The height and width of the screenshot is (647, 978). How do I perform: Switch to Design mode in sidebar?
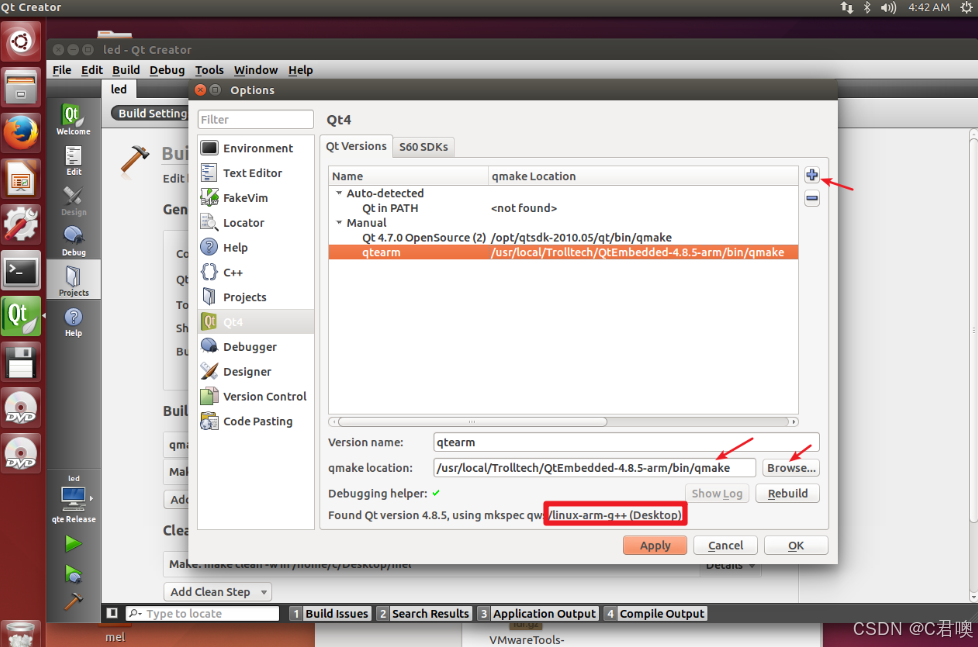tap(74, 201)
